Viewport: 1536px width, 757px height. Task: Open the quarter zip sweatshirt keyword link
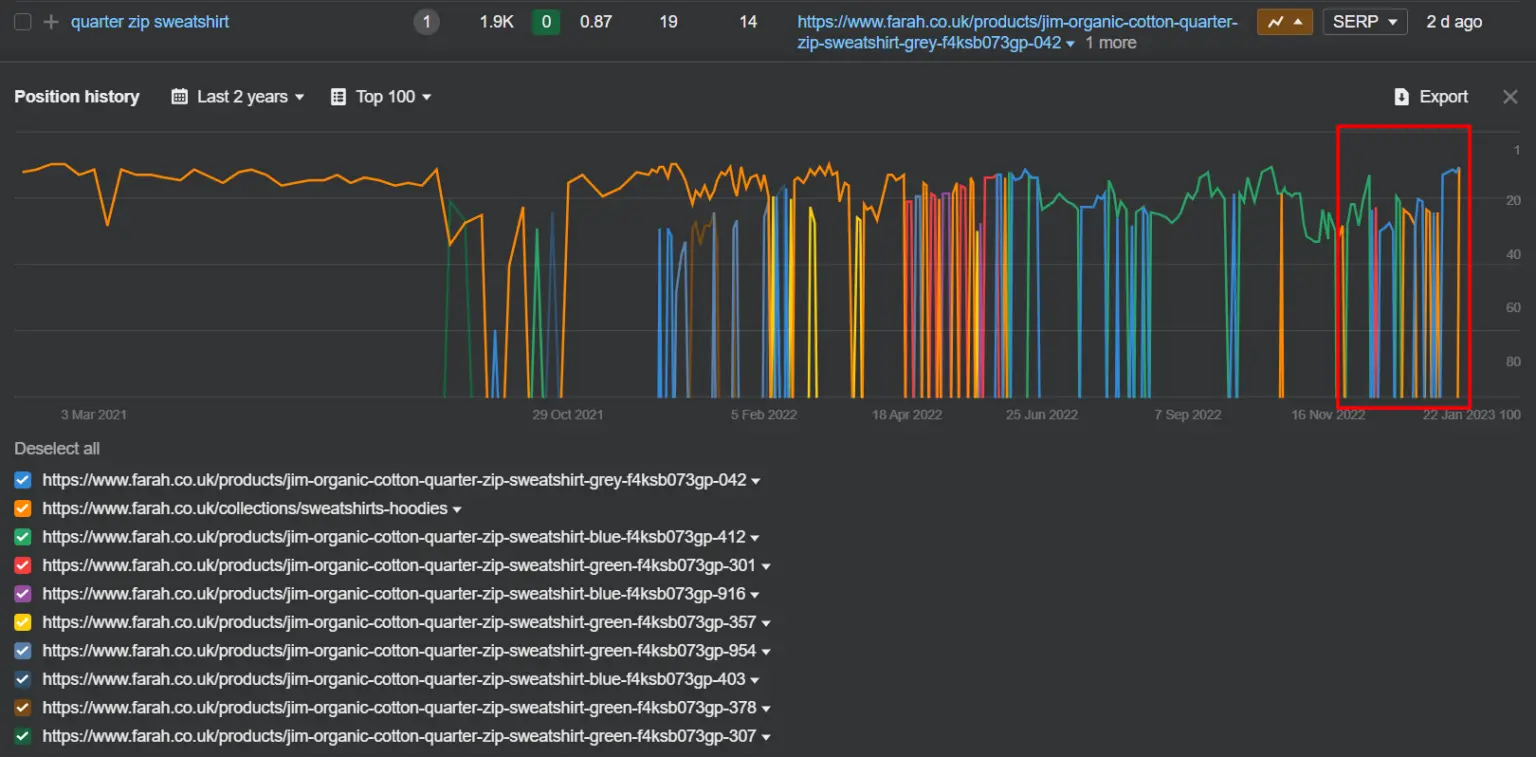[x=150, y=22]
